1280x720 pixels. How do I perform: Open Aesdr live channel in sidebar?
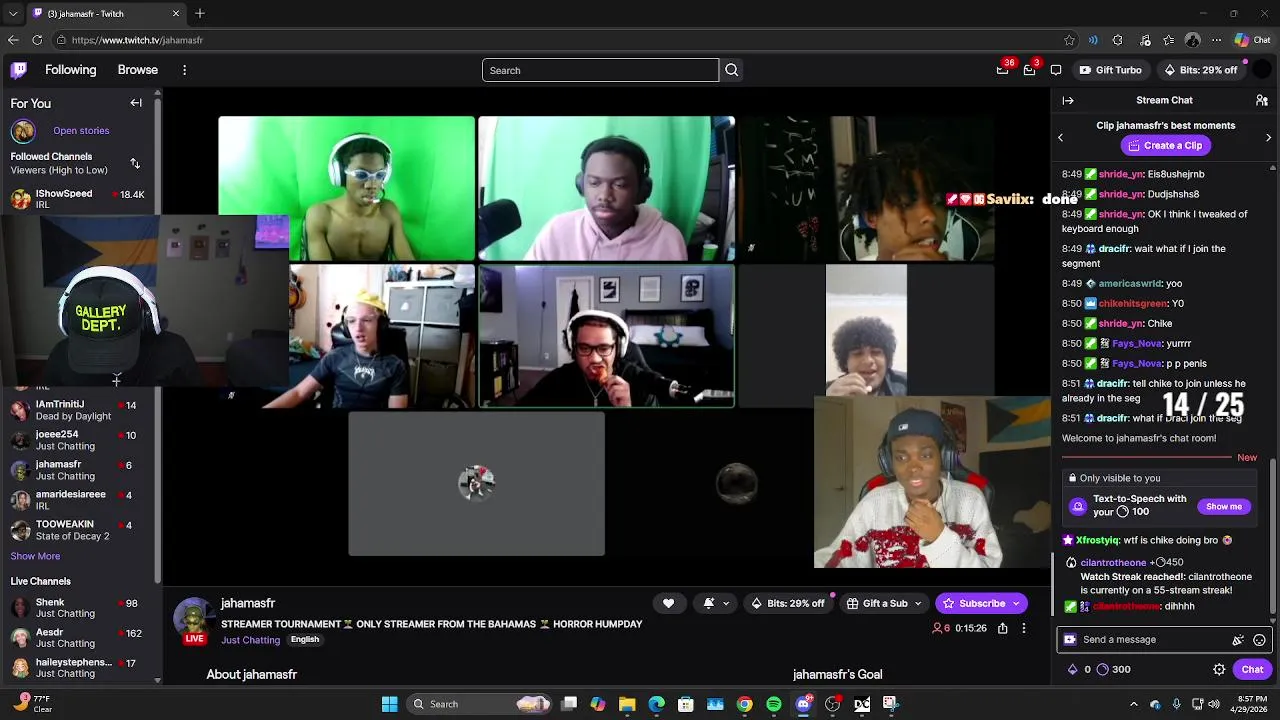(x=78, y=638)
